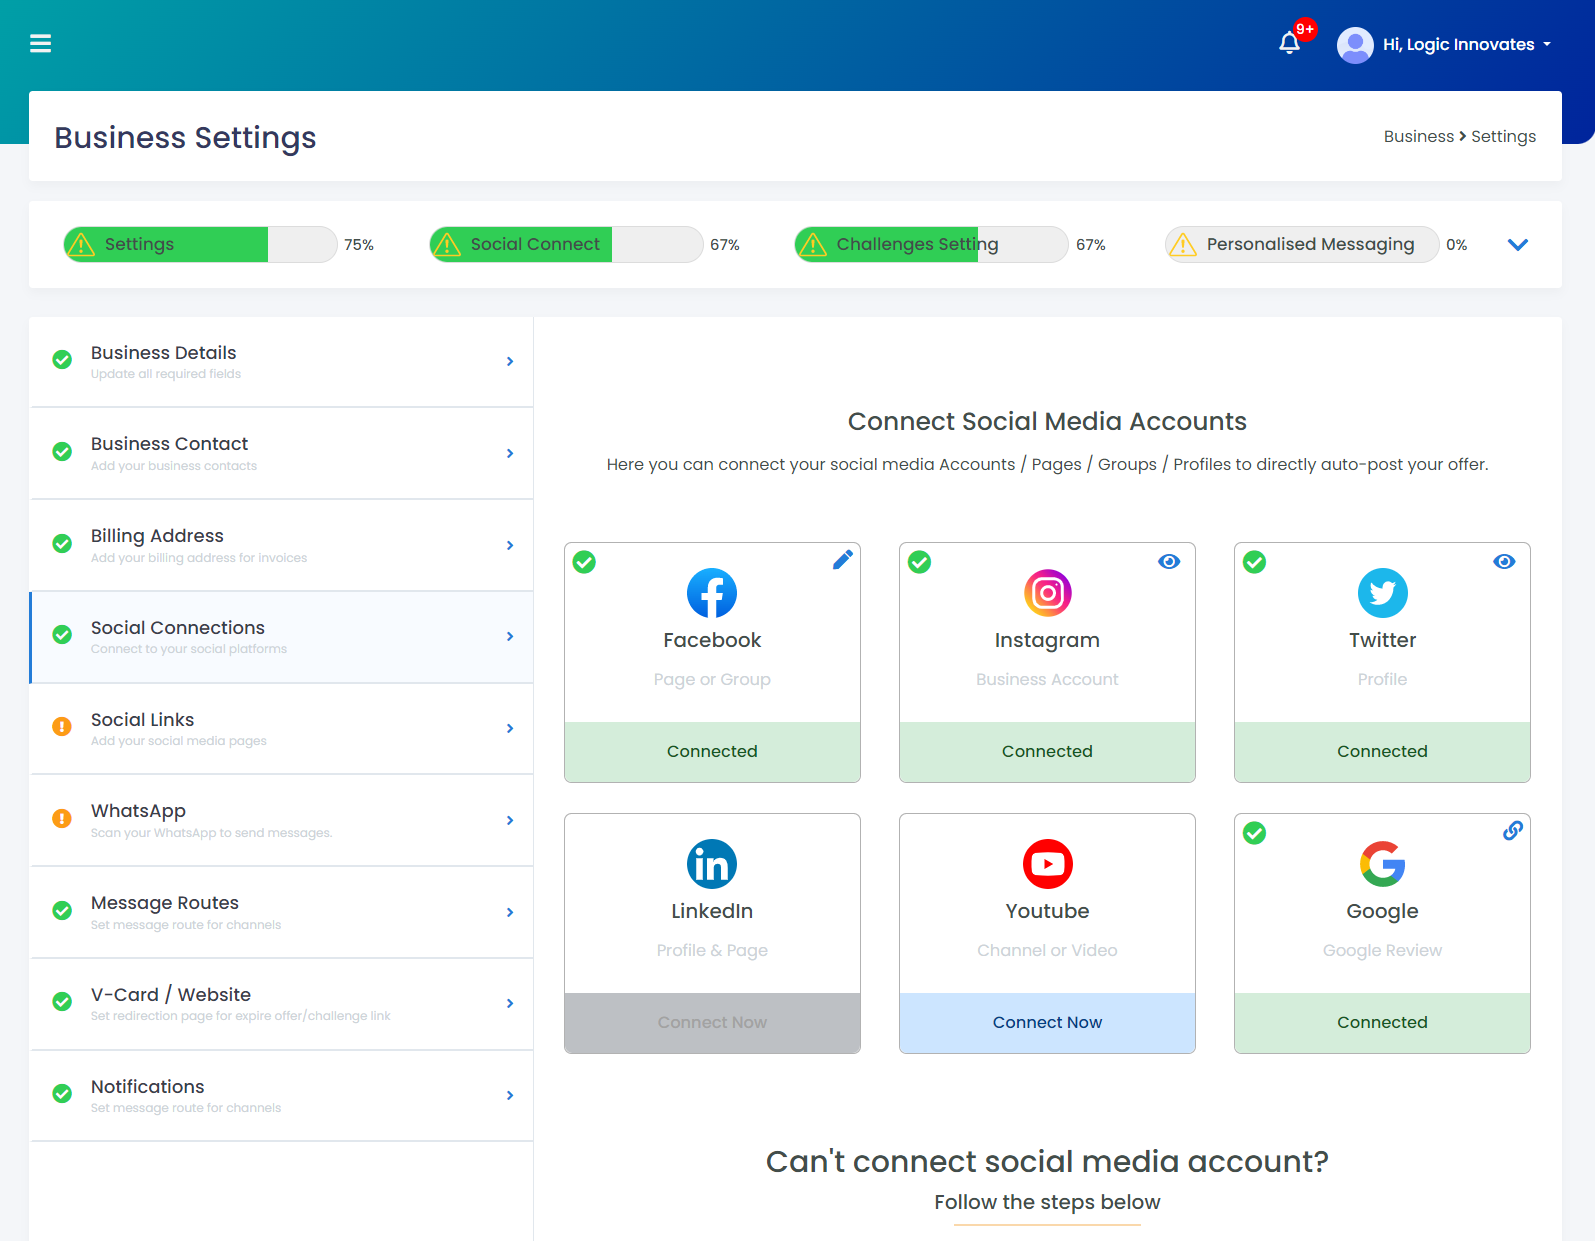Viewport: 1595px width, 1241px height.
Task: Click Connected button on Instagram card
Action: [1047, 752]
